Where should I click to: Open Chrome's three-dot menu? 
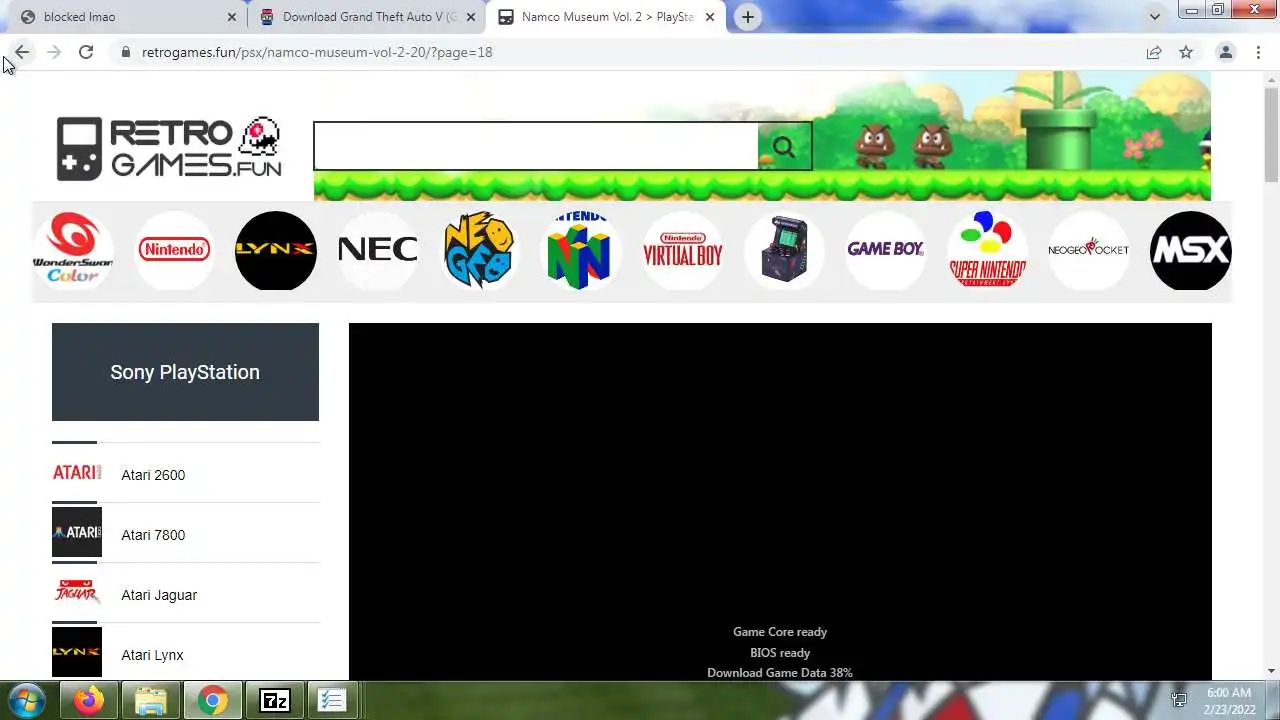pos(1258,52)
